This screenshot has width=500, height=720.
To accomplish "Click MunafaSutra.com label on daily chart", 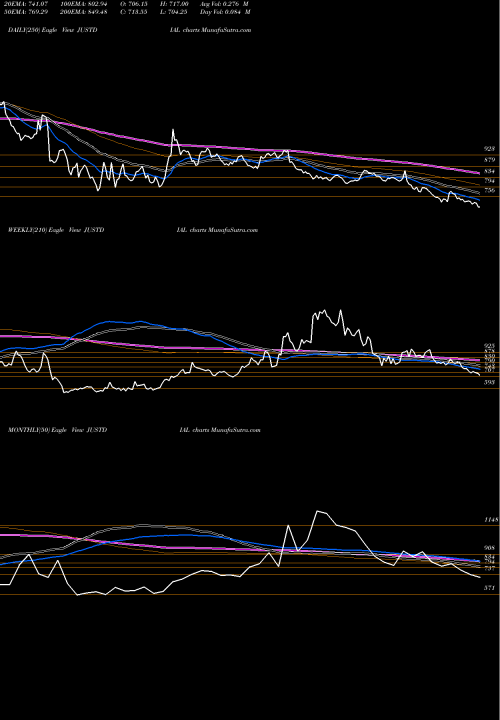I will 224,30.
